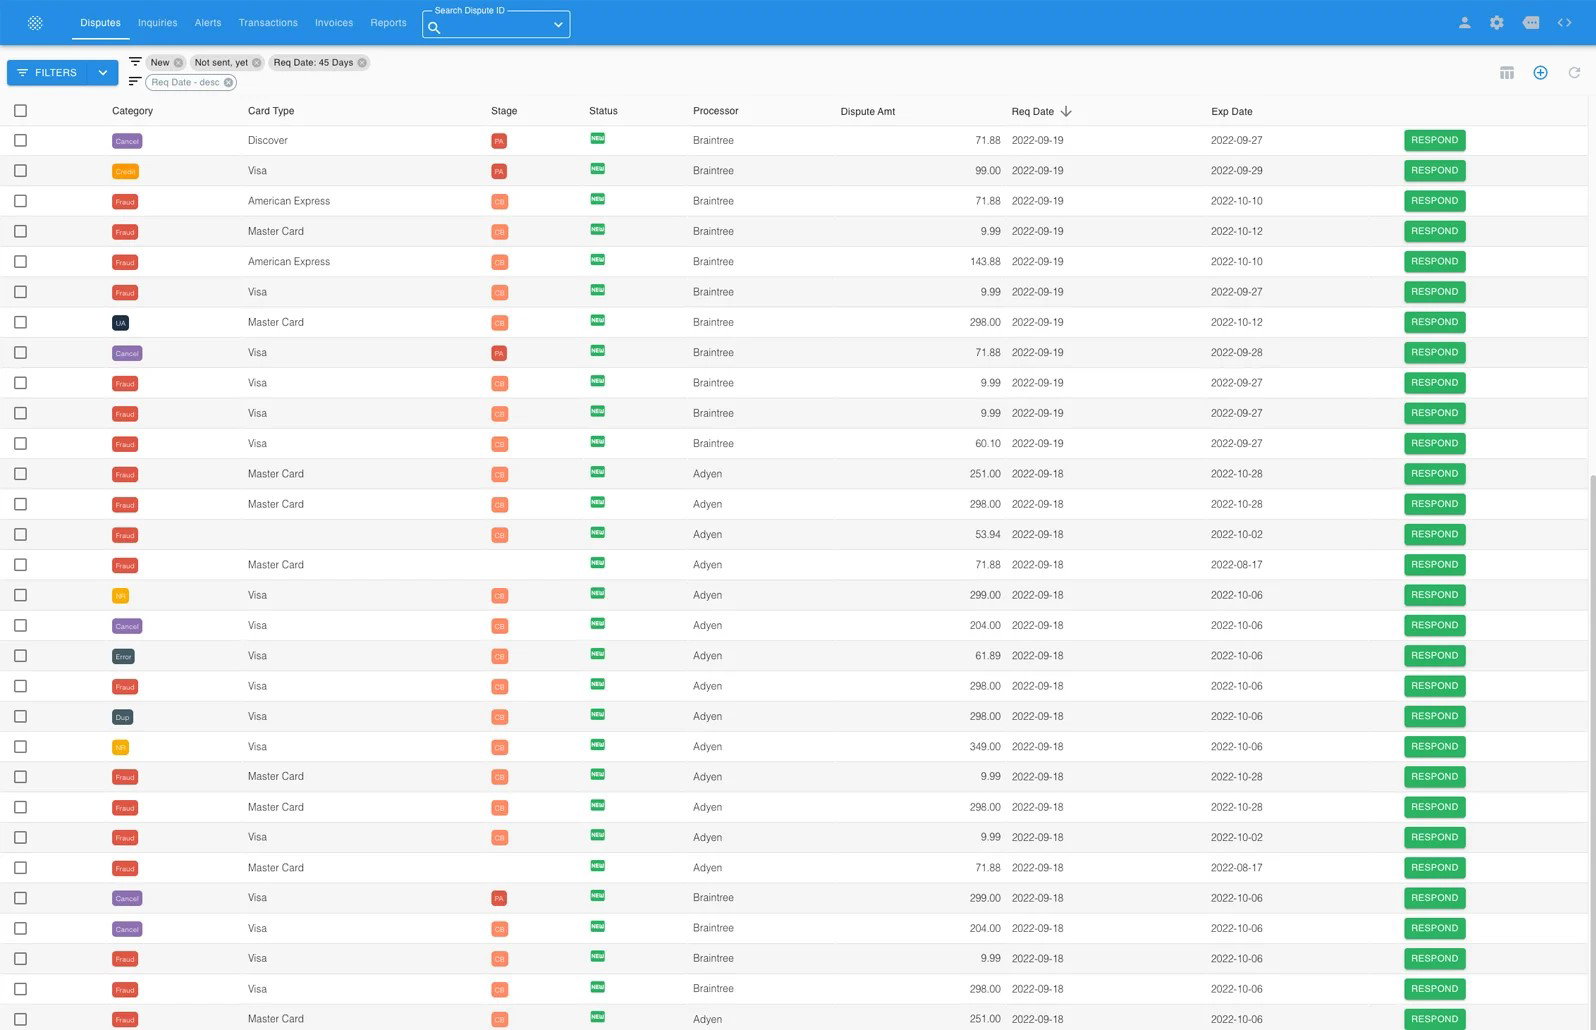This screenshot has width=1596, height=1030.
Task: Click the PA stage badge in Discover row
Action: [x=499, y=141]
